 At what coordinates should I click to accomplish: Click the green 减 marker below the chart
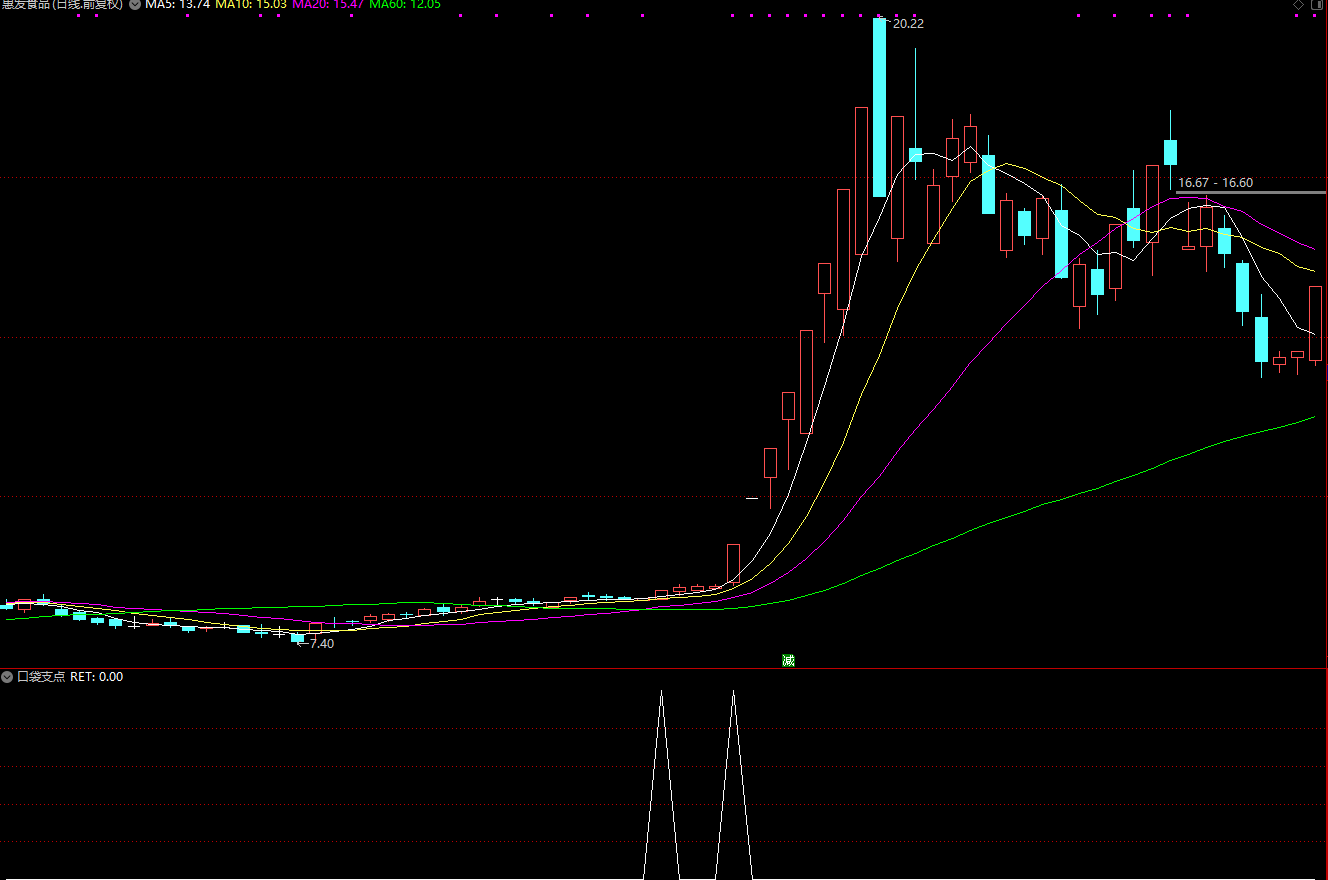coord(788,660)
